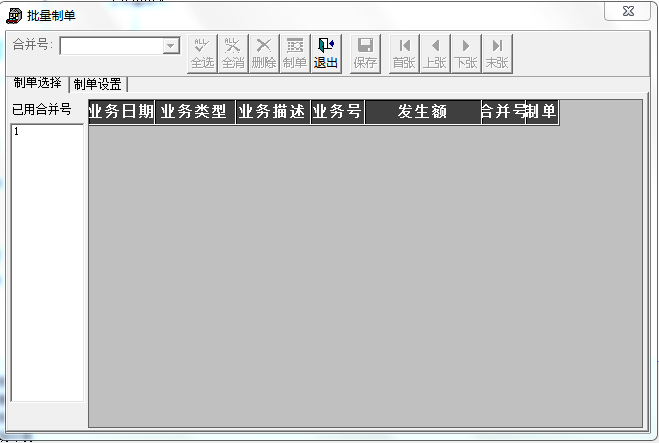Image resolution: width=659 pixels, height=443 pixels.
Task: Click the 制单 column header in grid
Action: [x=542, y=112]
